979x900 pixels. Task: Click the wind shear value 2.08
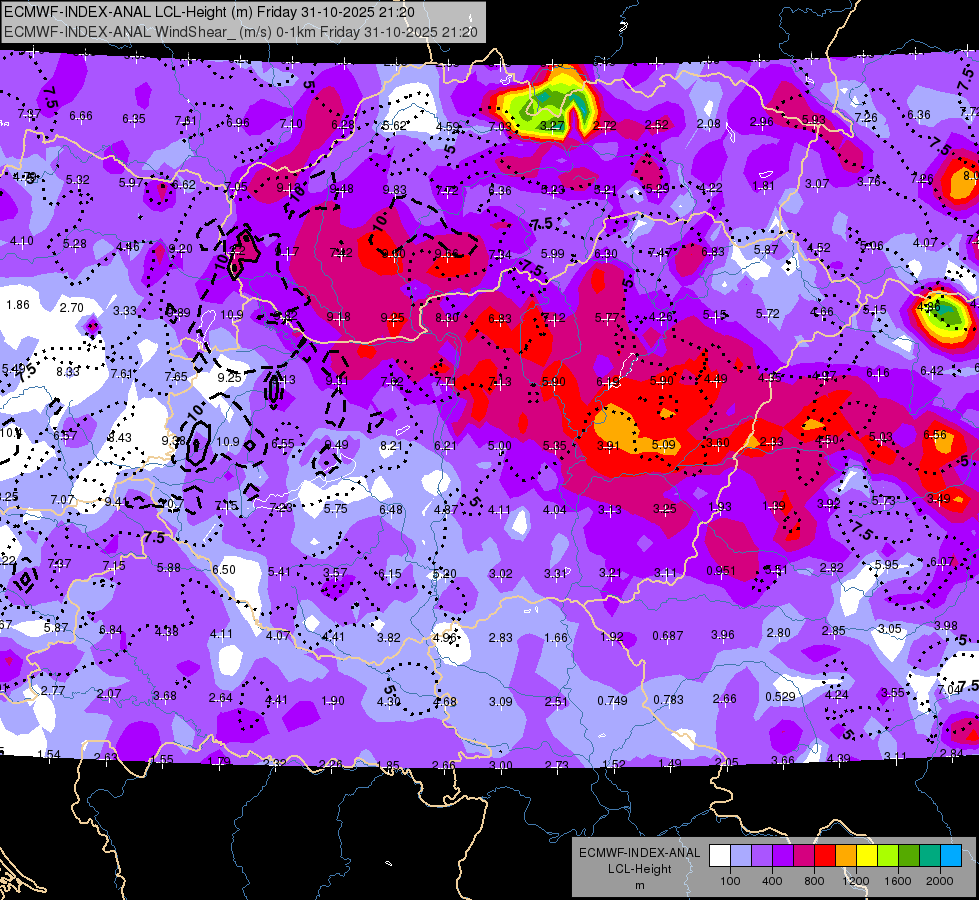point(709,124)
